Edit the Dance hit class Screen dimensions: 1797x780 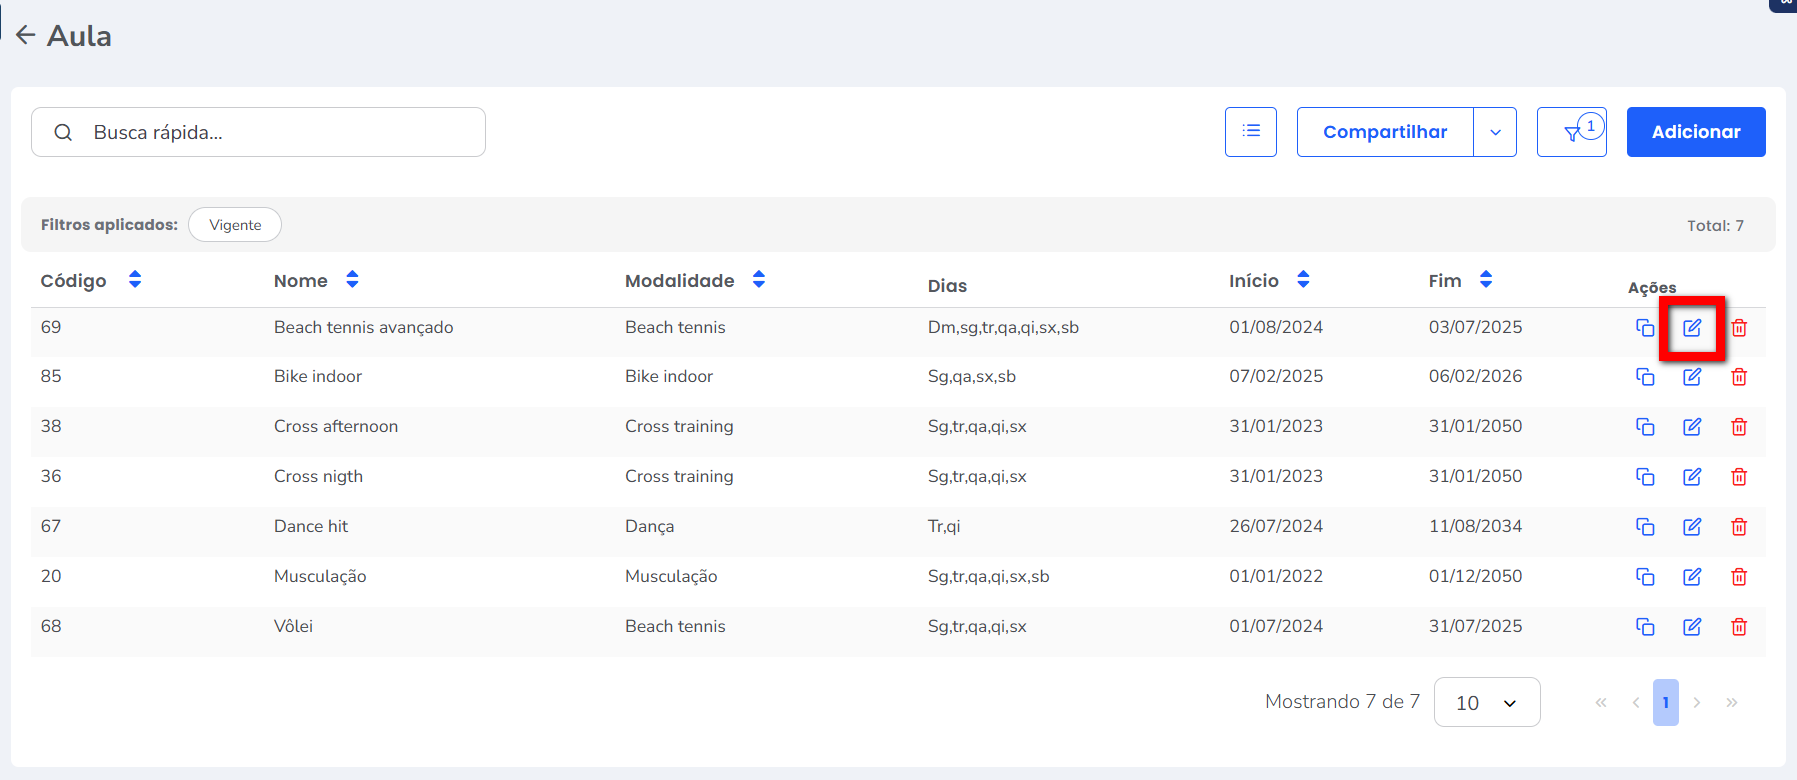tap(1692, 527)
